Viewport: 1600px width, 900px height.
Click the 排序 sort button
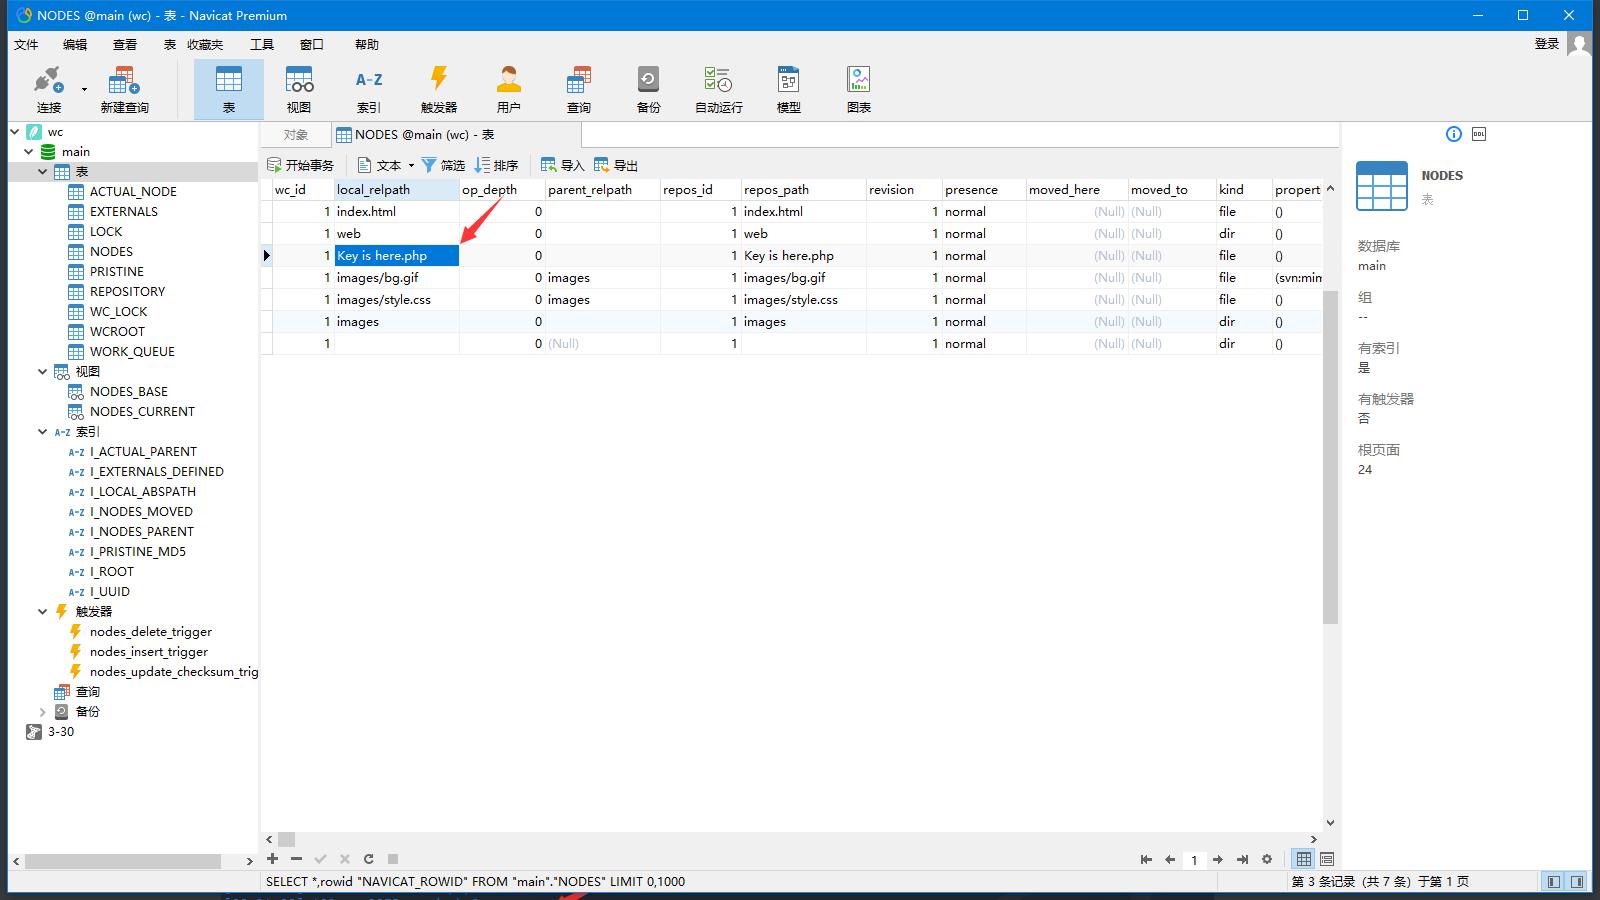click(x=496, y=165)
